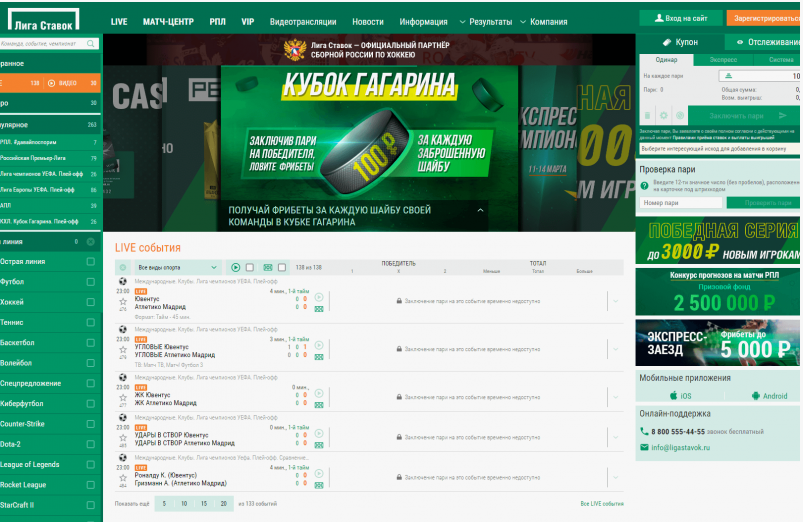Image resolution: width=803 pixels, height=522 pixels.
Task: Switch to the Отслеживание tab
Action: tap(764, 42)
